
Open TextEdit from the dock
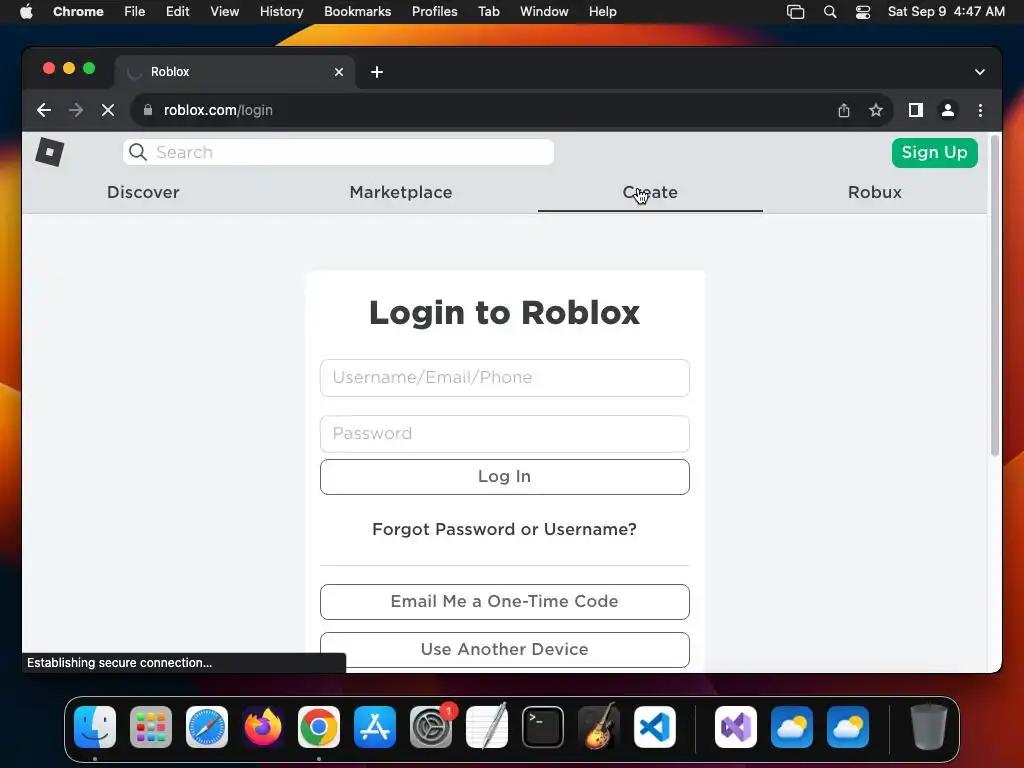pos(487,727)
